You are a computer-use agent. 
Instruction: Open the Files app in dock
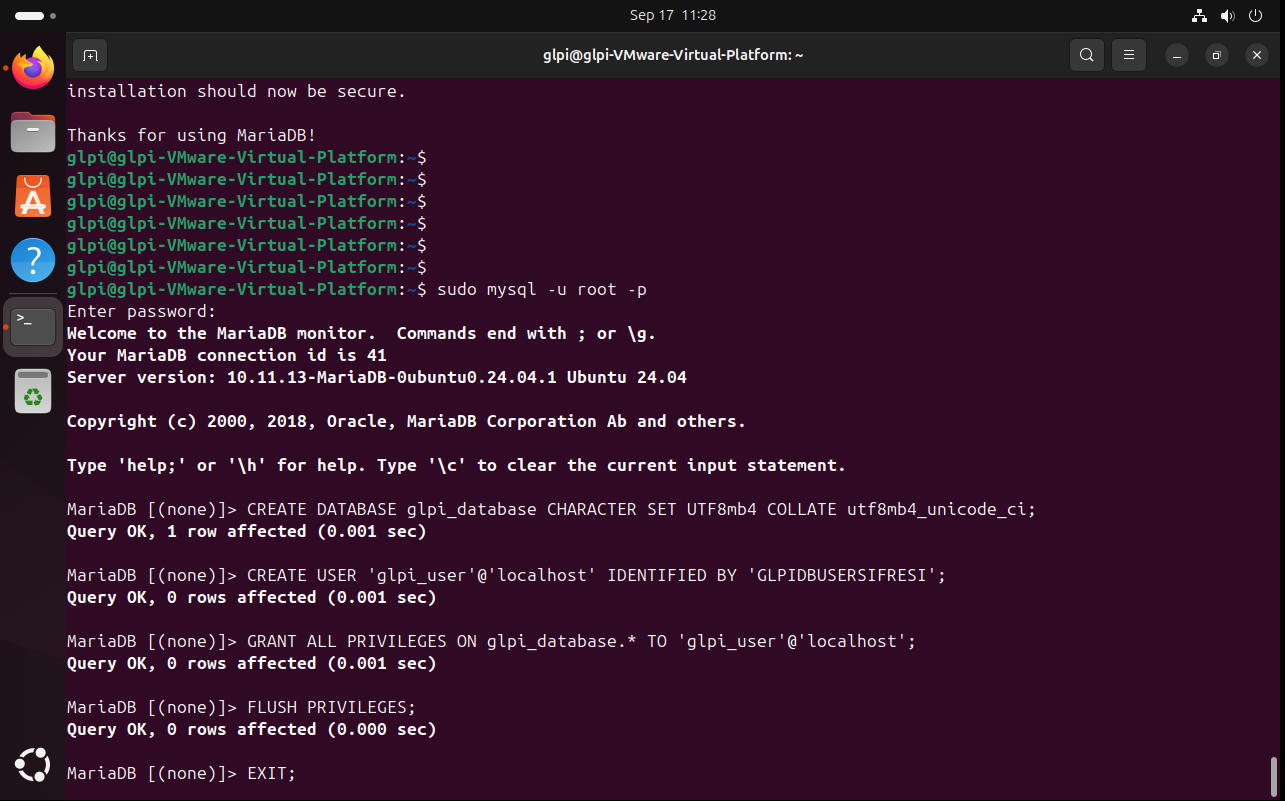pyautogui.click(x=33, y=132)
